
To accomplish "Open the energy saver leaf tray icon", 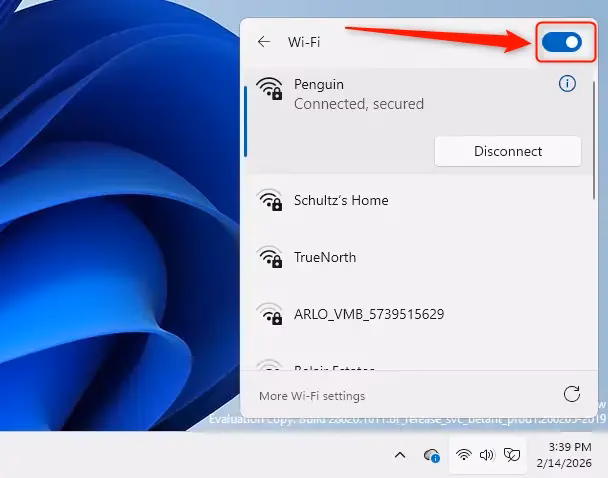I will coord(512,455).
